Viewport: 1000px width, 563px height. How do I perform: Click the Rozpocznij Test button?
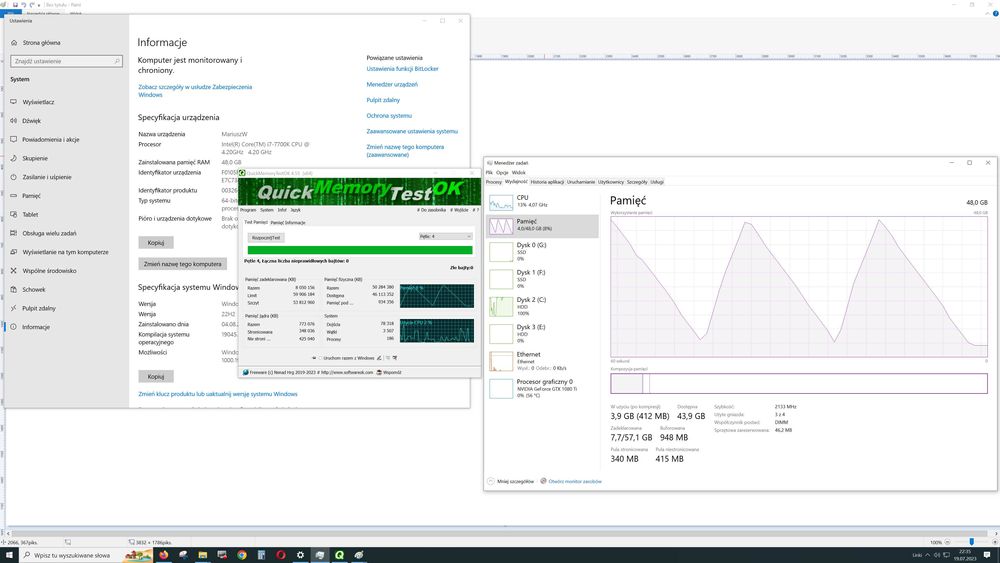pos(266,238)
